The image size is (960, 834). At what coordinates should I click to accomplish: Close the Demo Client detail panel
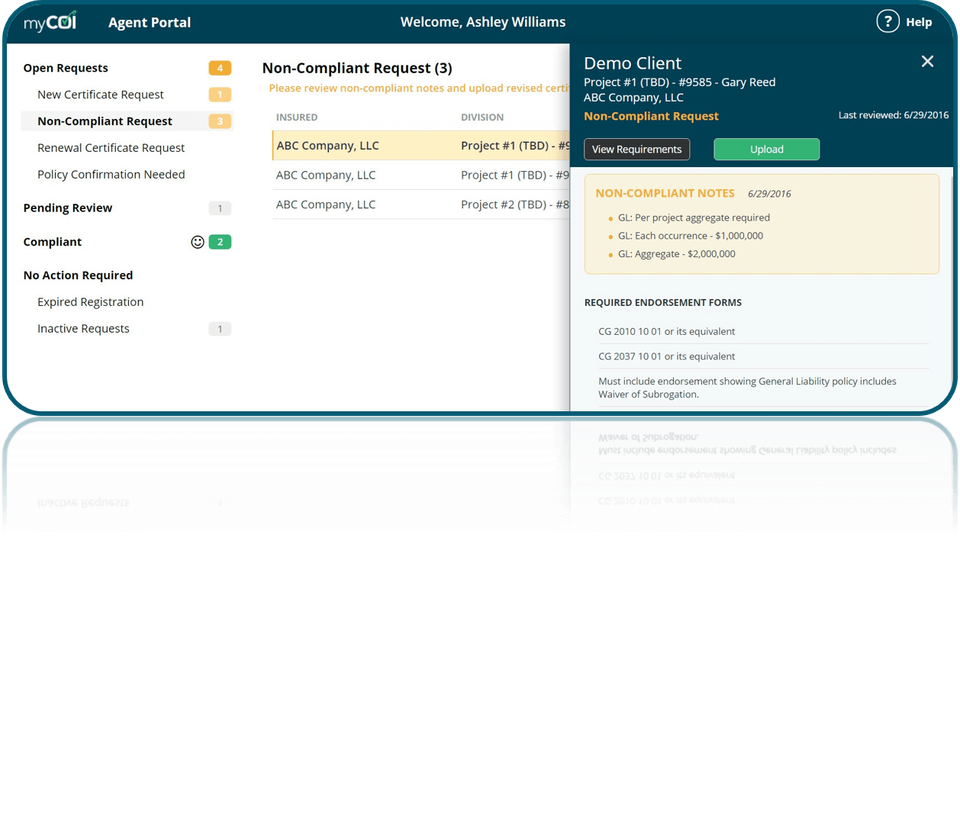[927, 60]
